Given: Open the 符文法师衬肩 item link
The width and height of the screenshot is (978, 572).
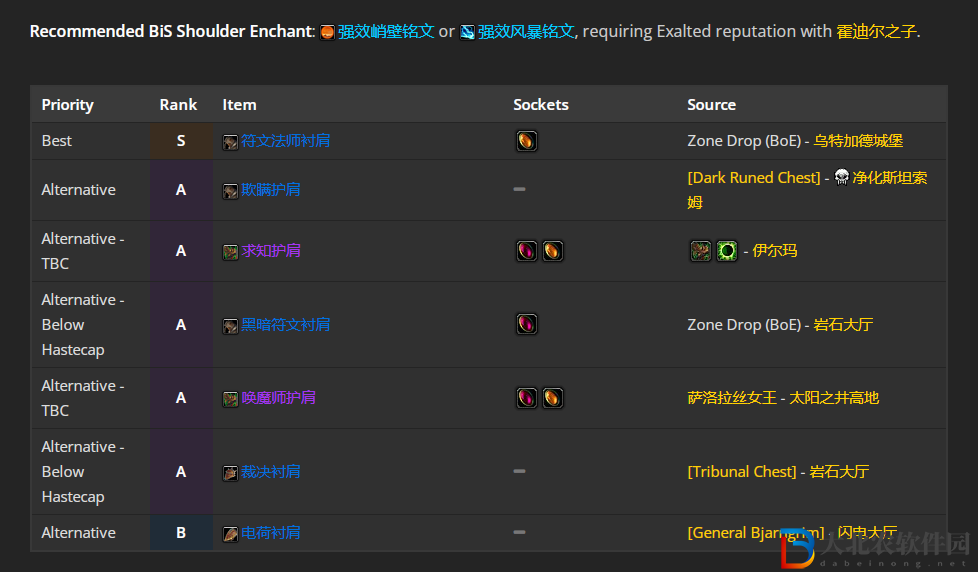Looking at the screenshot, I should 286,141.
